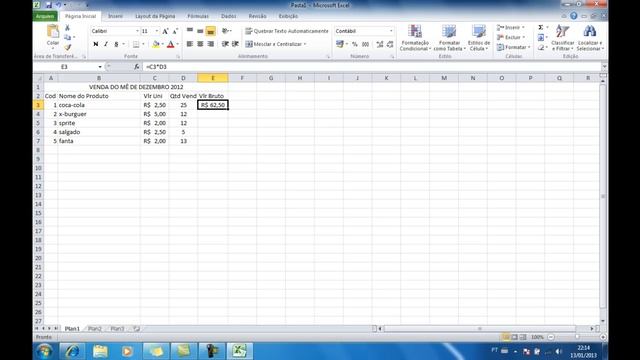Open the Calibri font name dropdown
Viewport: 640px width, 360px height.
tap(137, 31)
